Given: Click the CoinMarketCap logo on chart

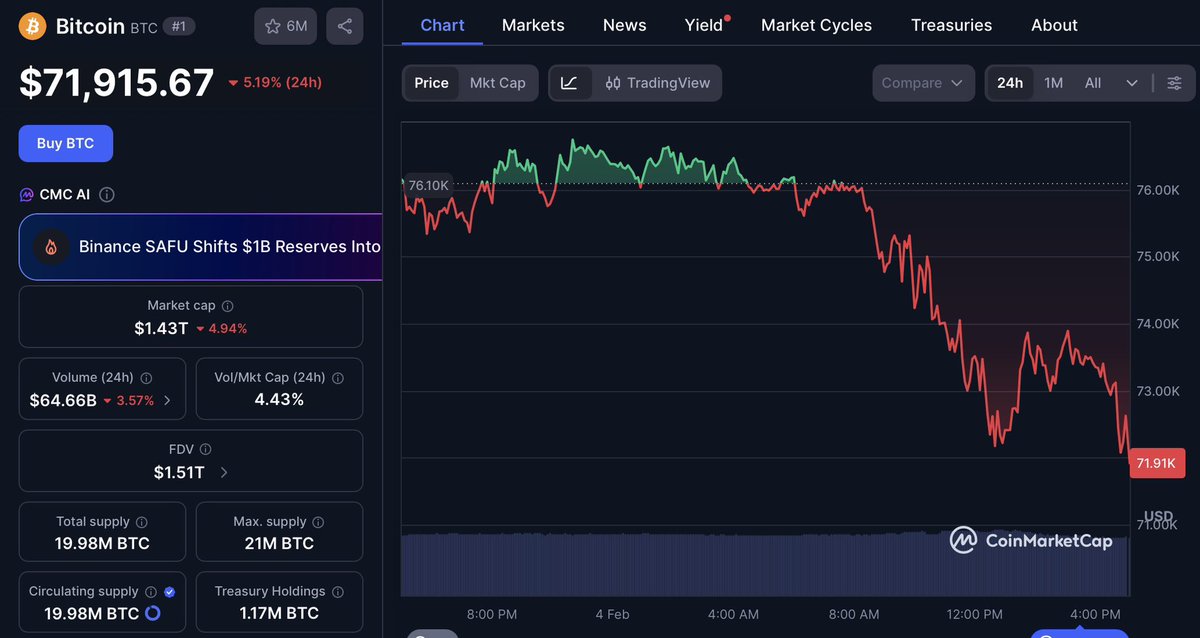Looking at the screenshot, I should [x=1031, y=541].
